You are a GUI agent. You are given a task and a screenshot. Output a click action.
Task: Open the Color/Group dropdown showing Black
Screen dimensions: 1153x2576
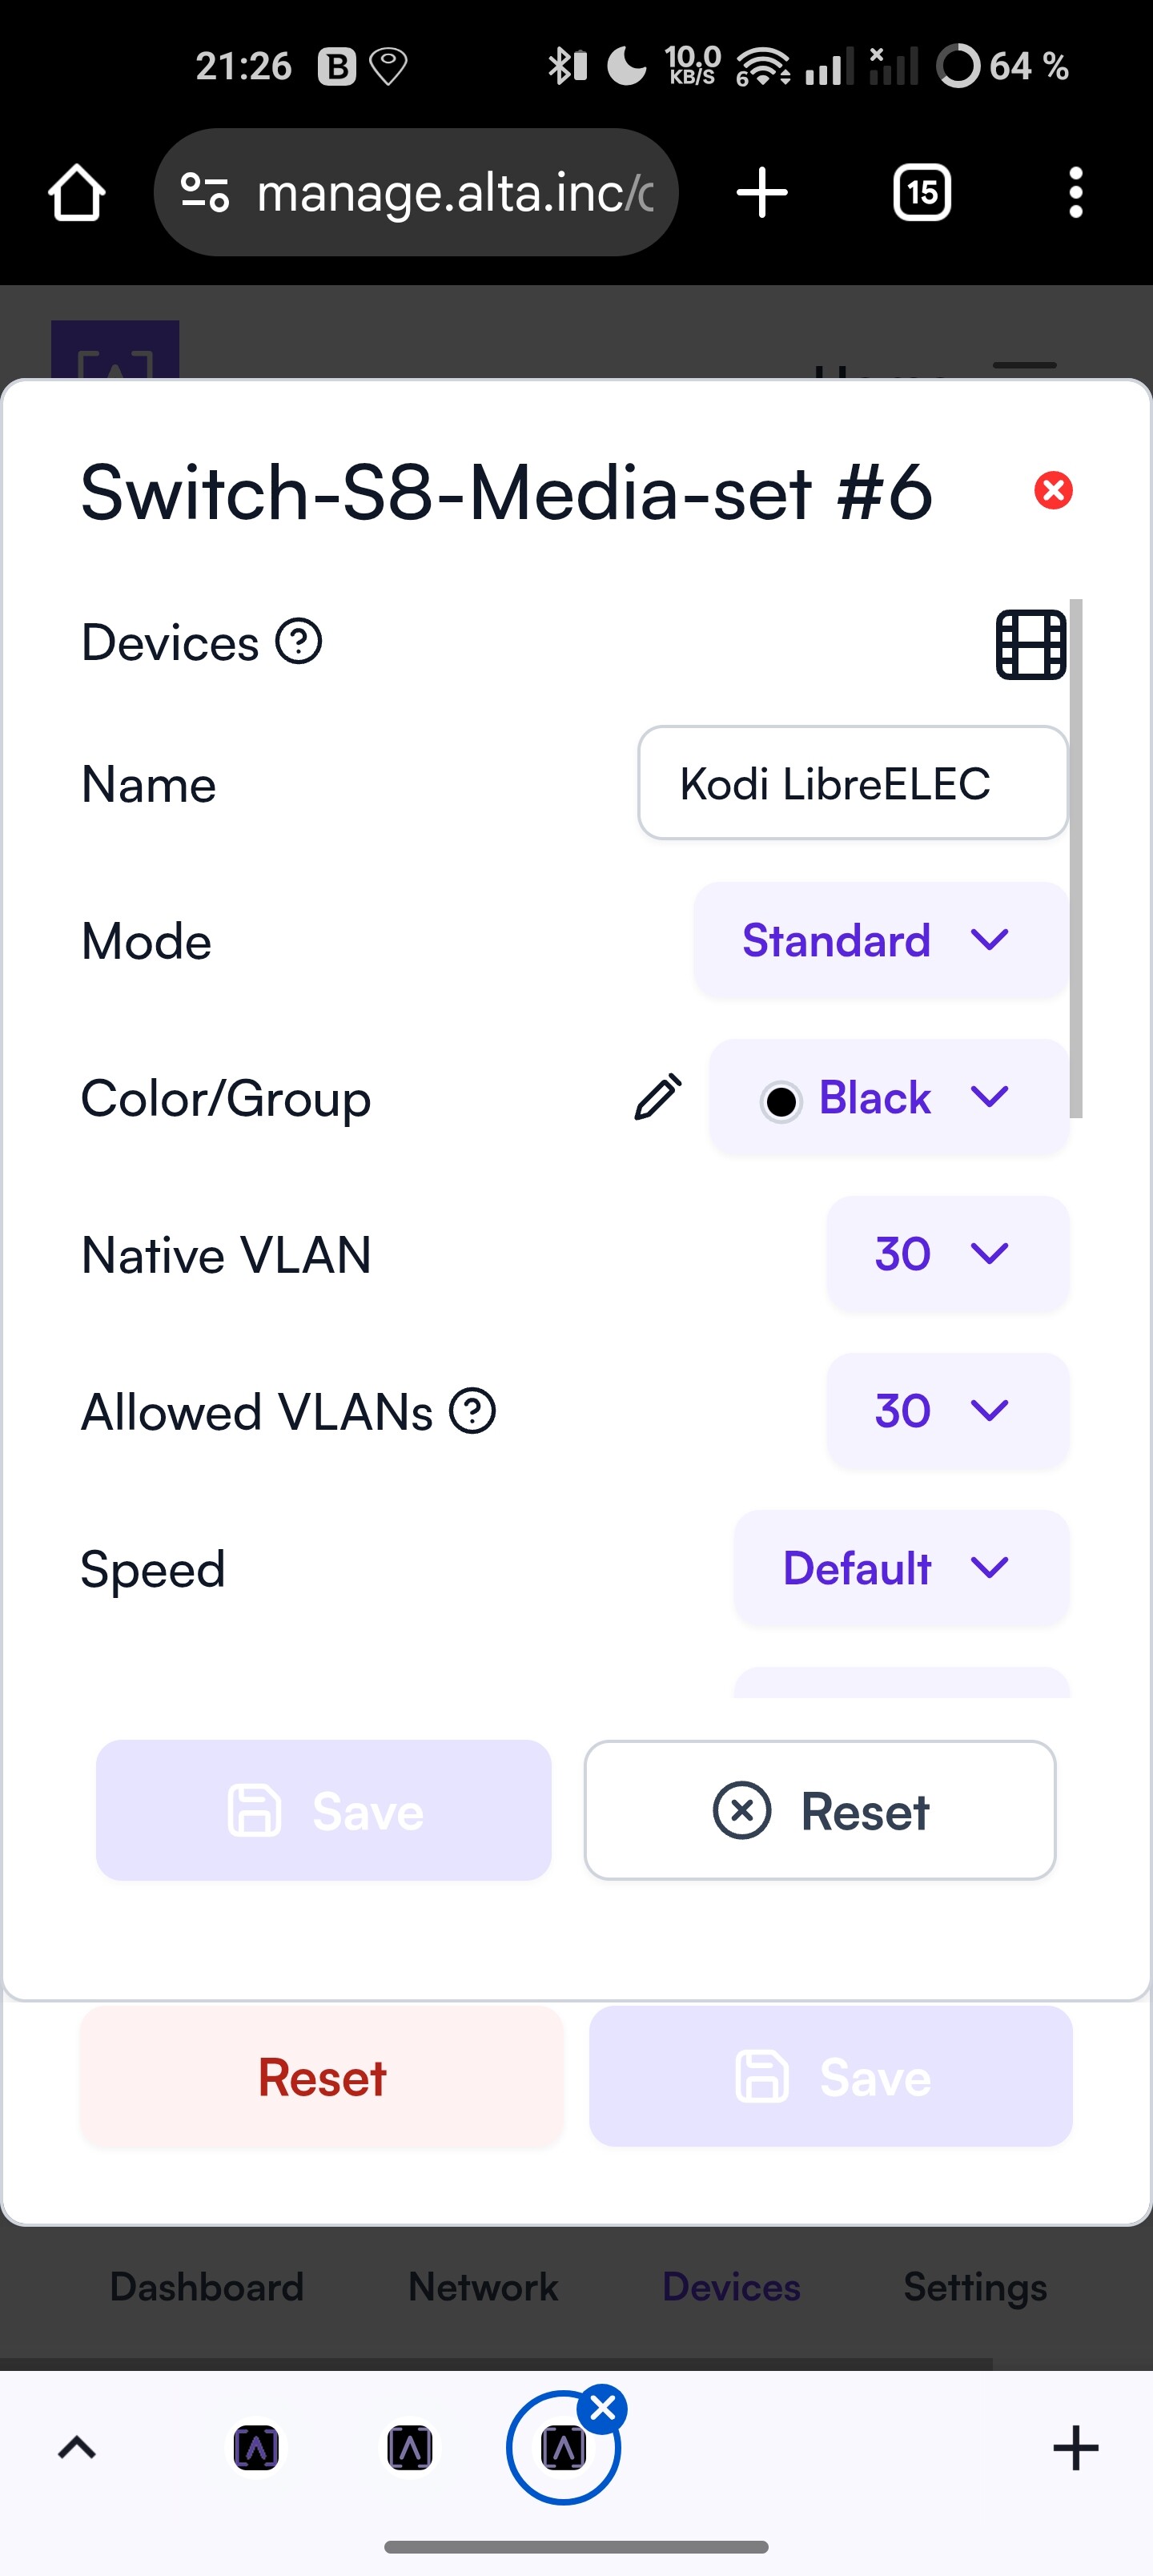click(x=889, y=1097)
